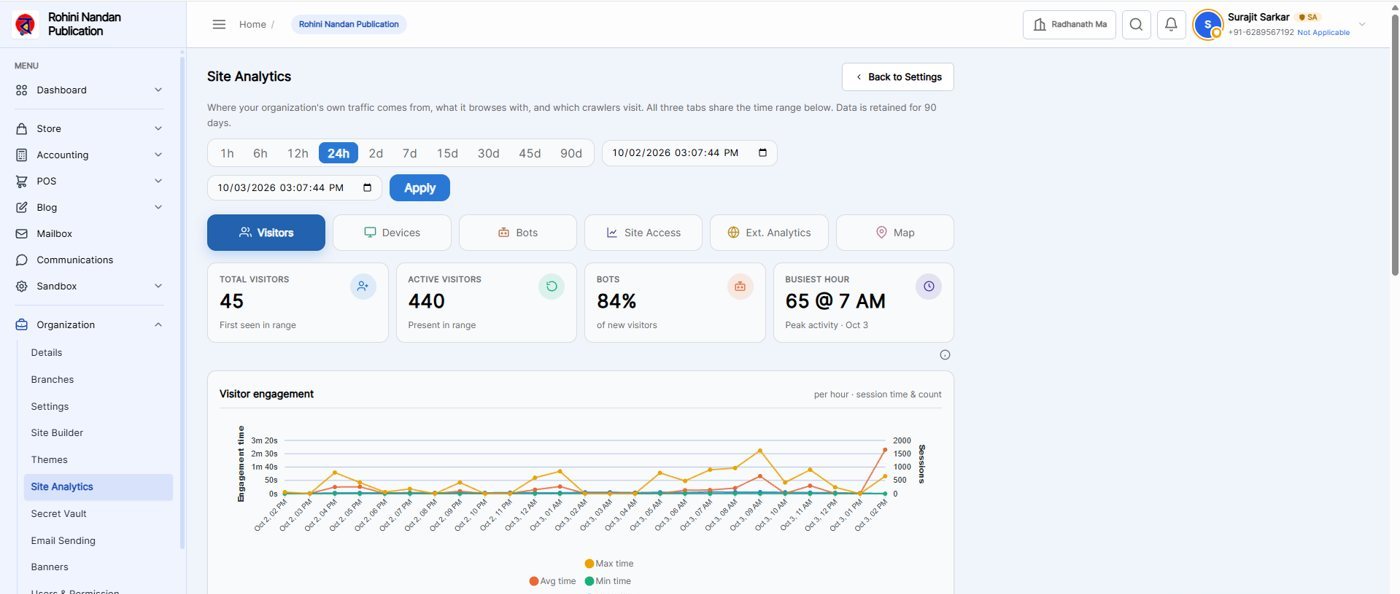The image size is (1400, 594).
Task: Select the 1h time range
Action: click(x=227, y=153)
